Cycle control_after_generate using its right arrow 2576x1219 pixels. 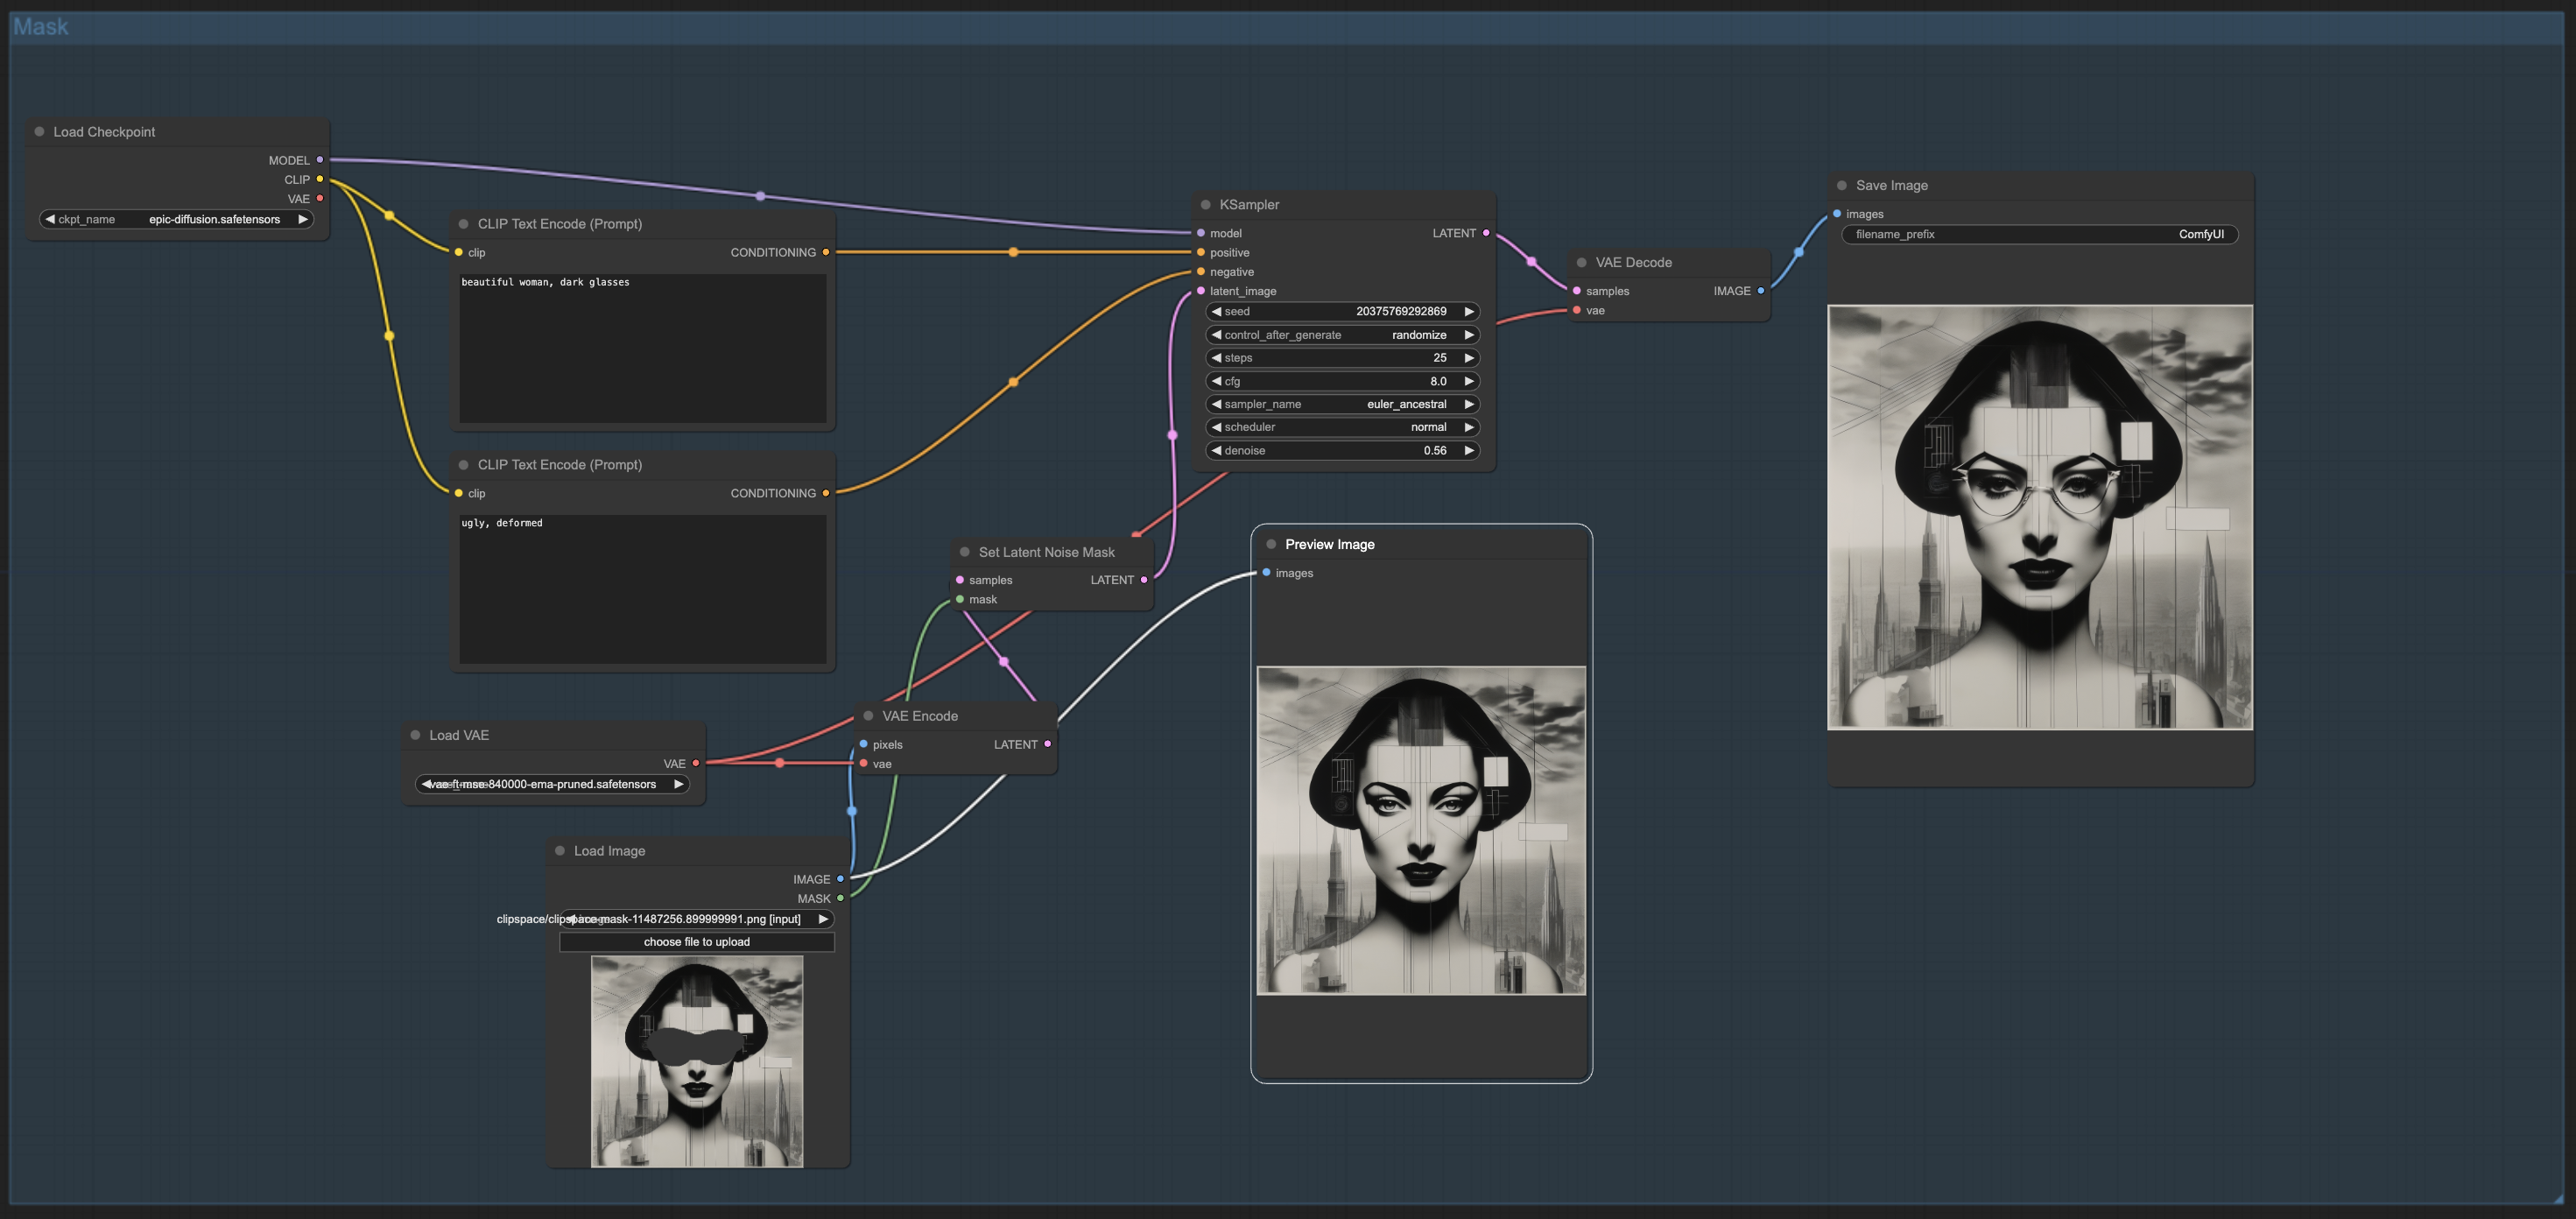1469,335
